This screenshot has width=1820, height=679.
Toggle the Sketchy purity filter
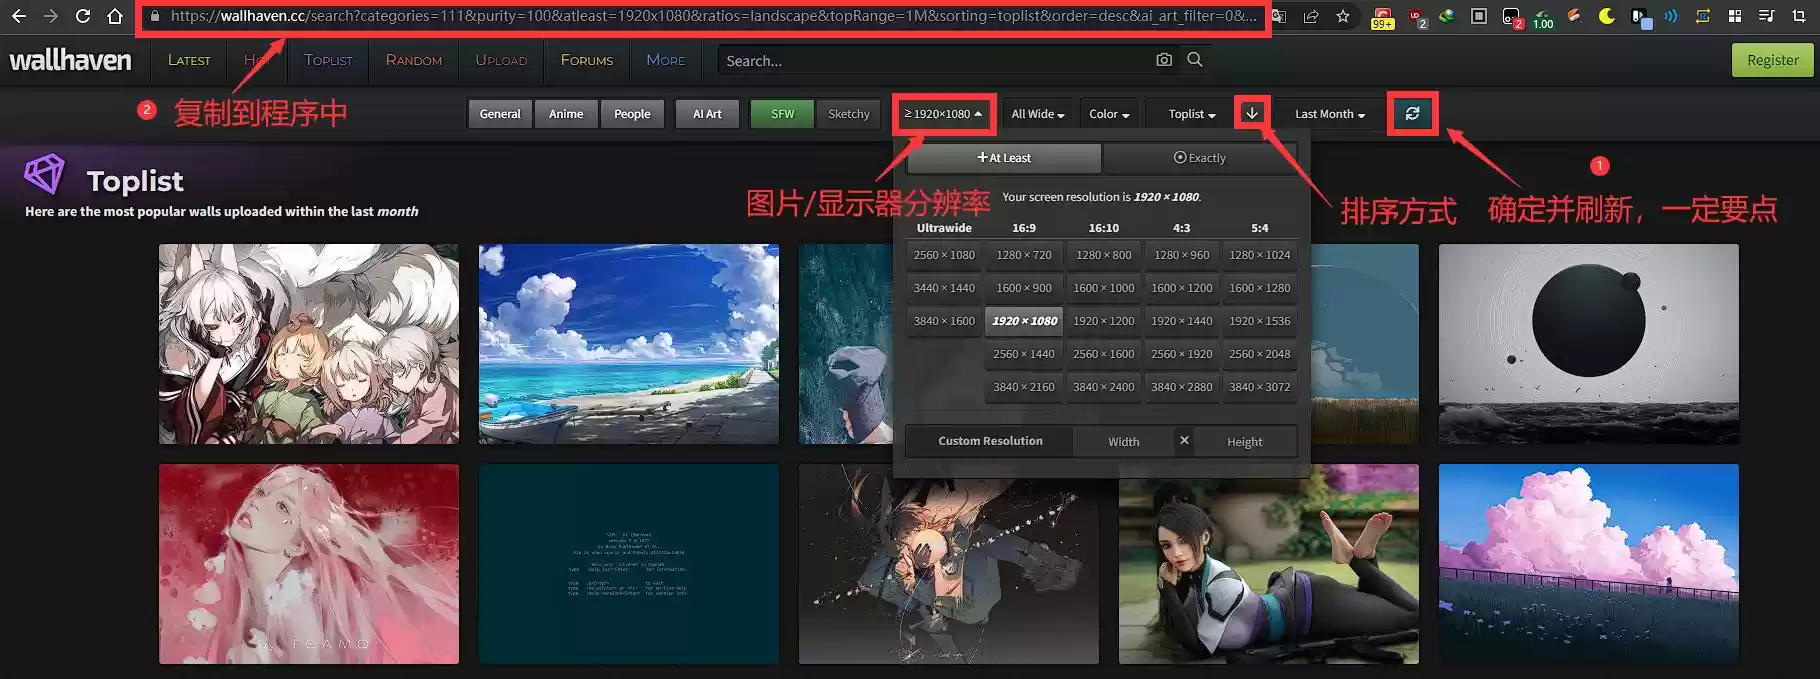point(848,114)
